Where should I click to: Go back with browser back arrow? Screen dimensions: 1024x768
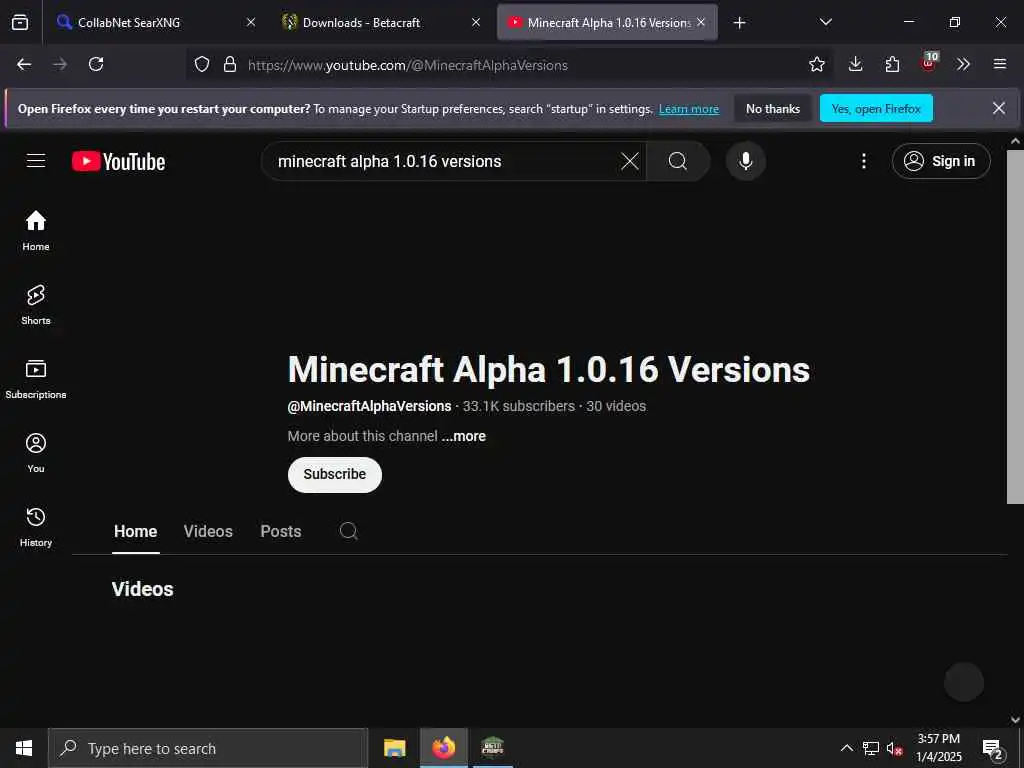[24, 65]
